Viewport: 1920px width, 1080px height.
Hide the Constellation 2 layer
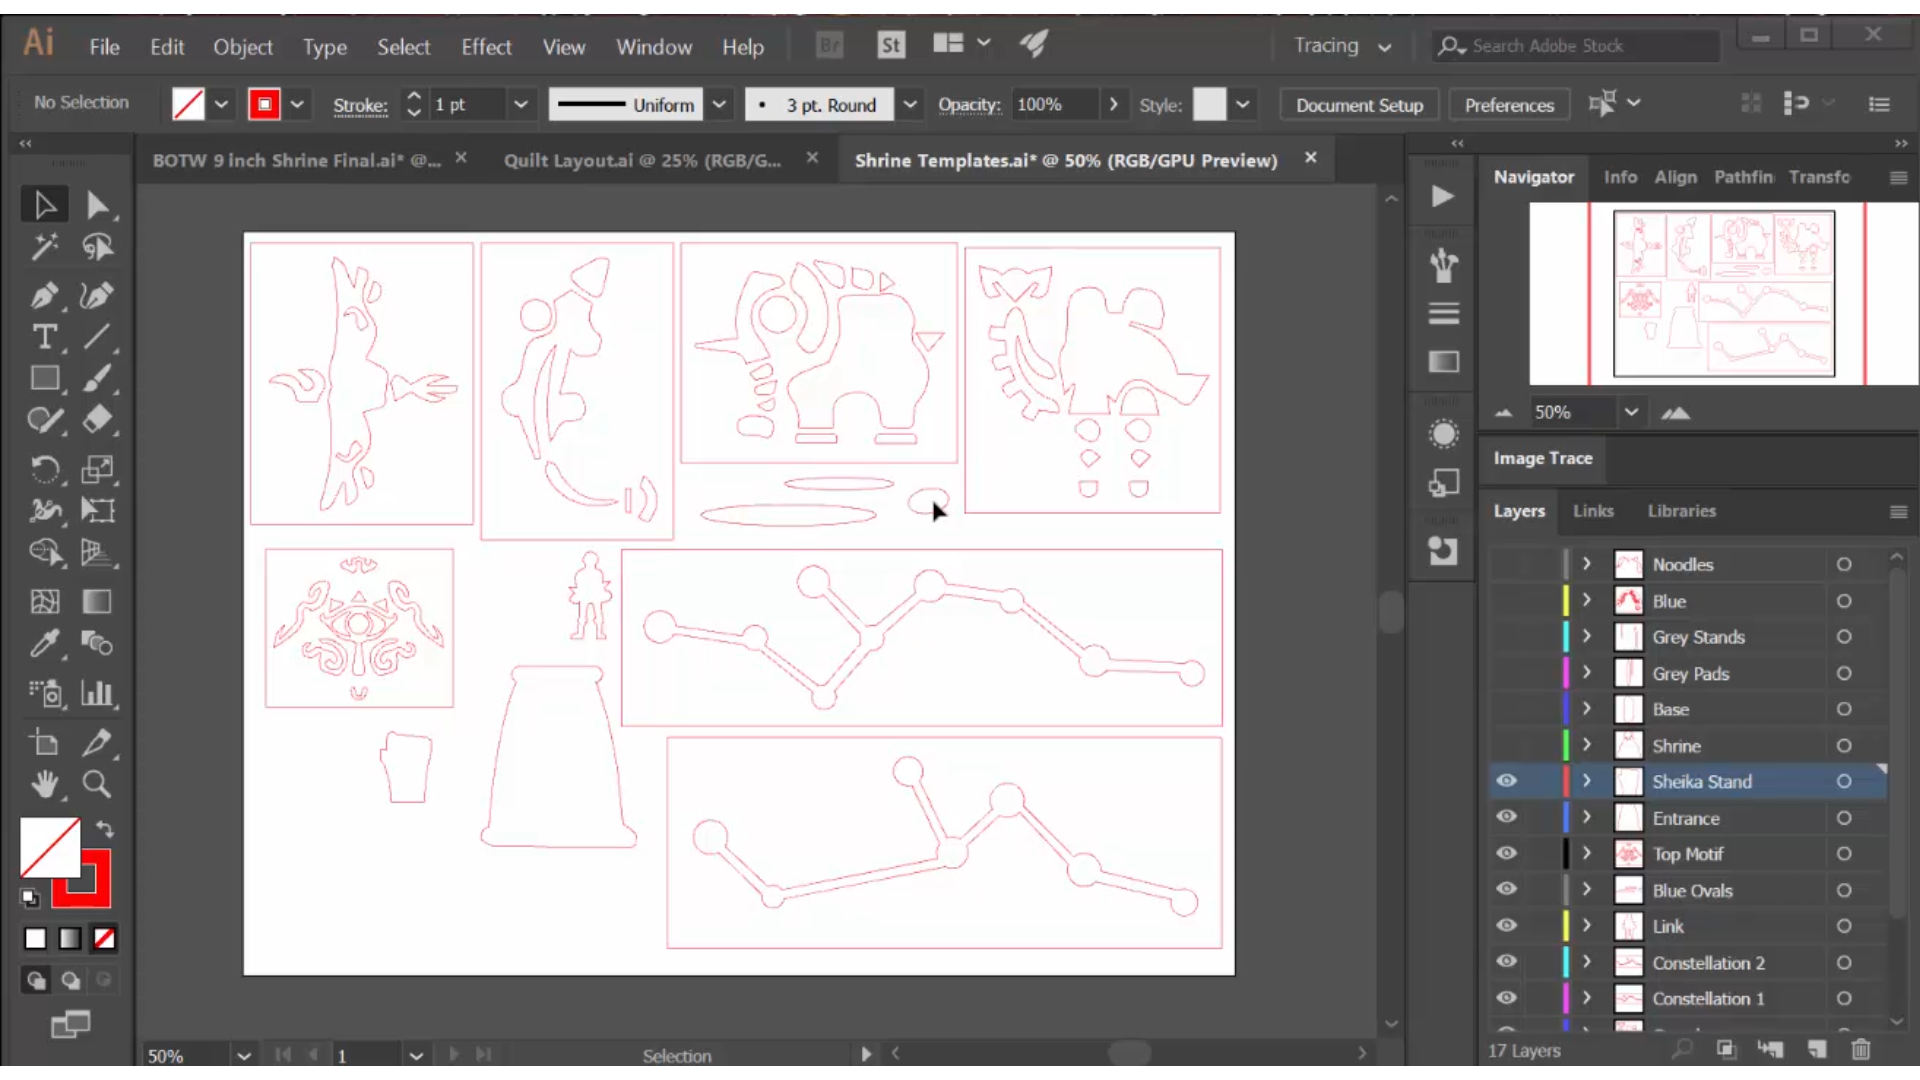point(1506,962)
